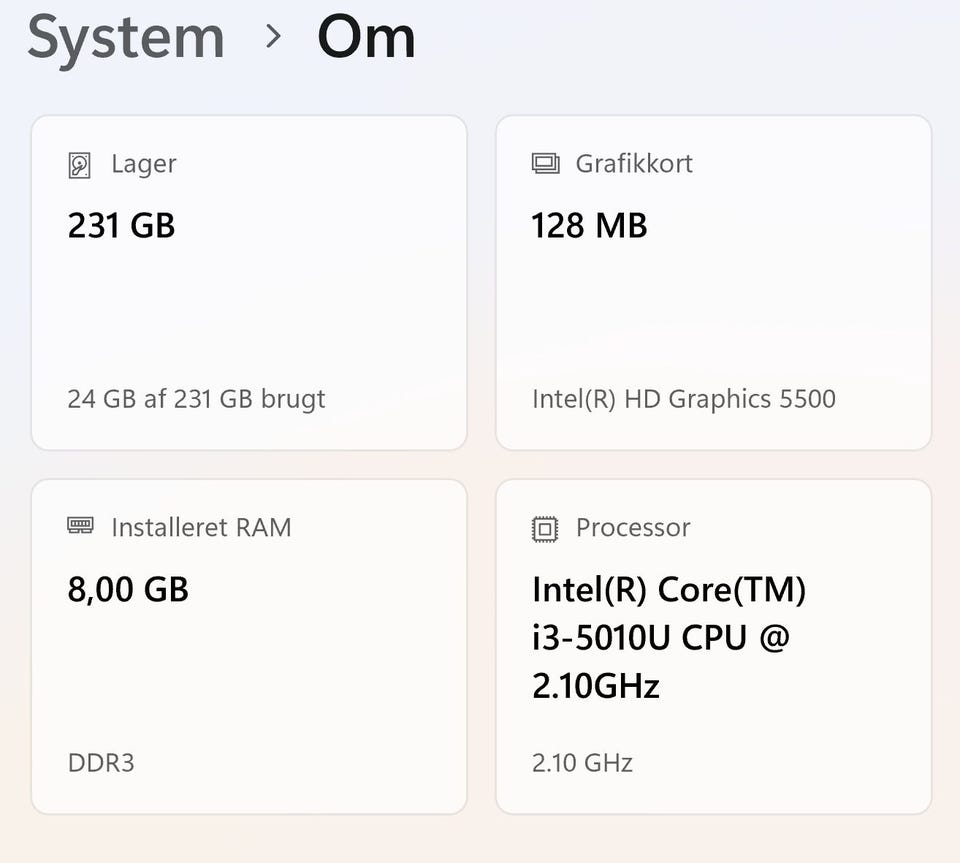
Task: Click the '24 GB af 231 GB brugt' text
Action: coord(196,399)
